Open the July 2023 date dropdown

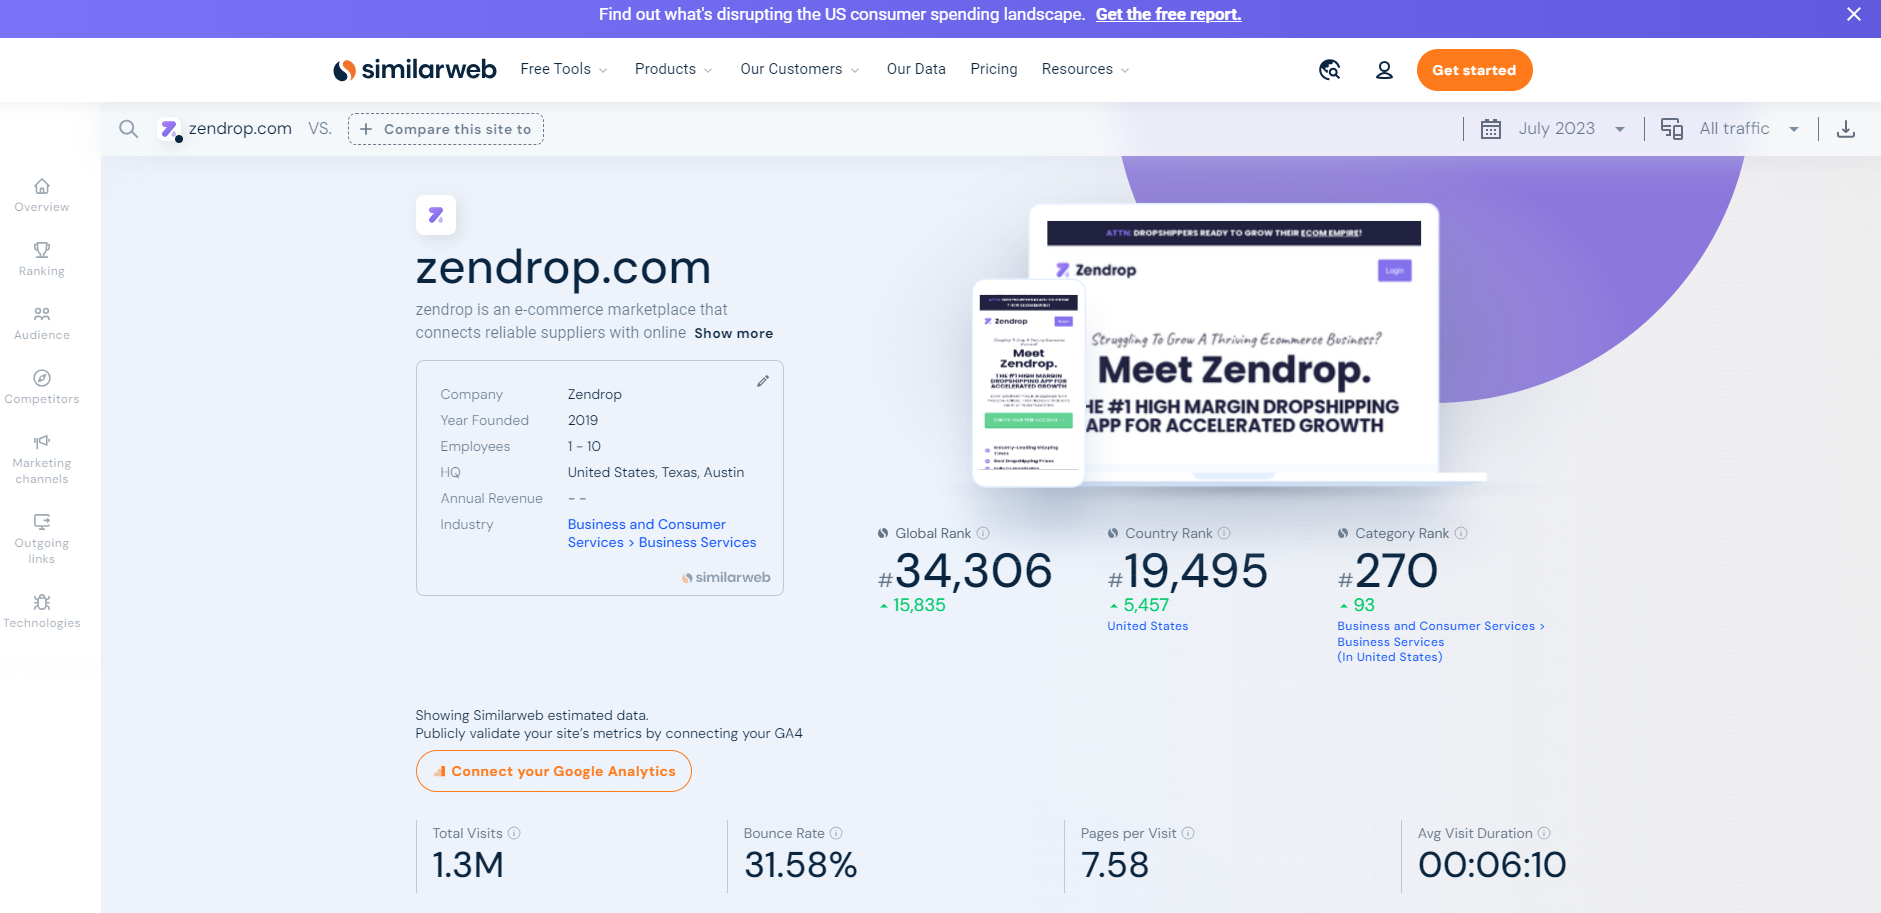[x=1553, y=129]
